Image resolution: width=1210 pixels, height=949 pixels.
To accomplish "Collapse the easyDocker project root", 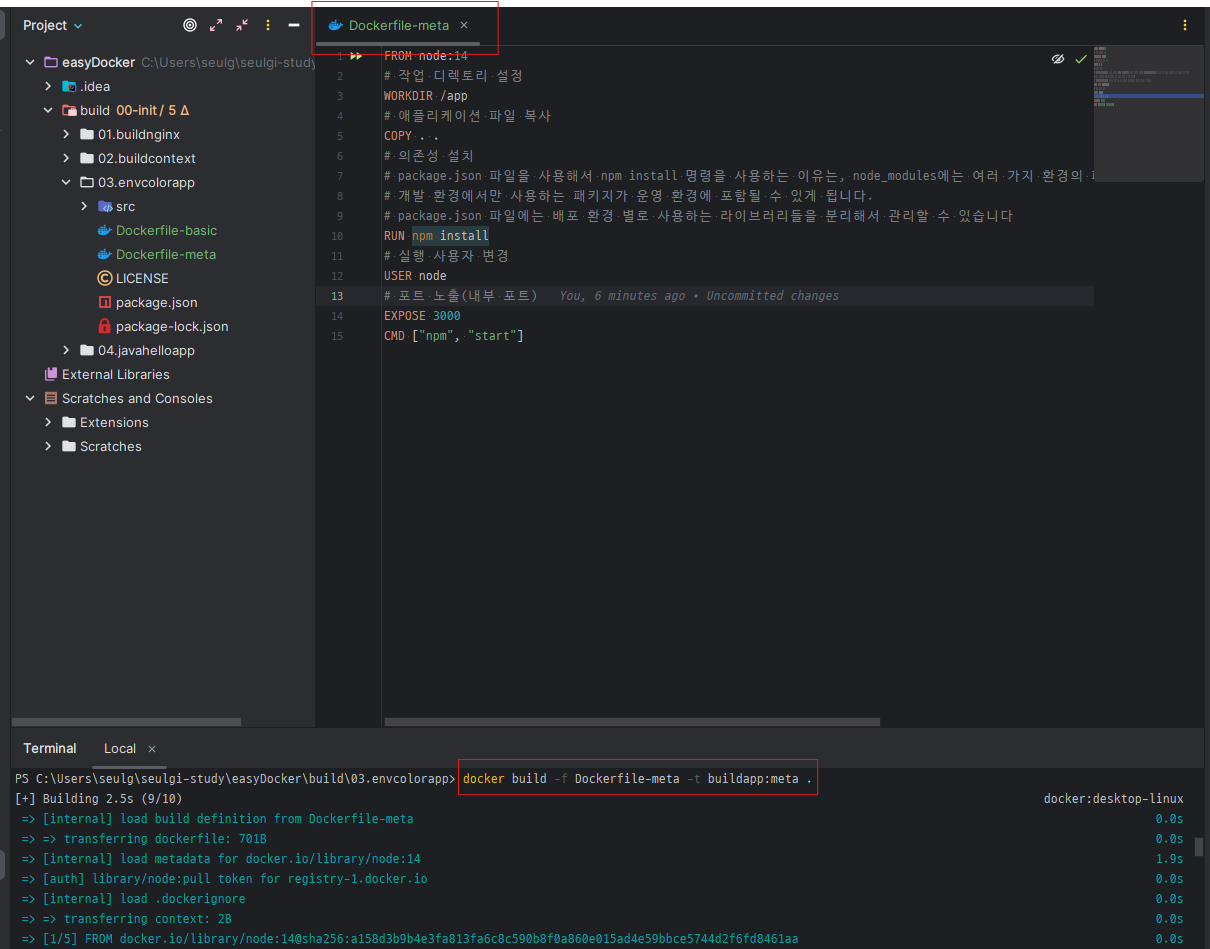I will 30,62.
